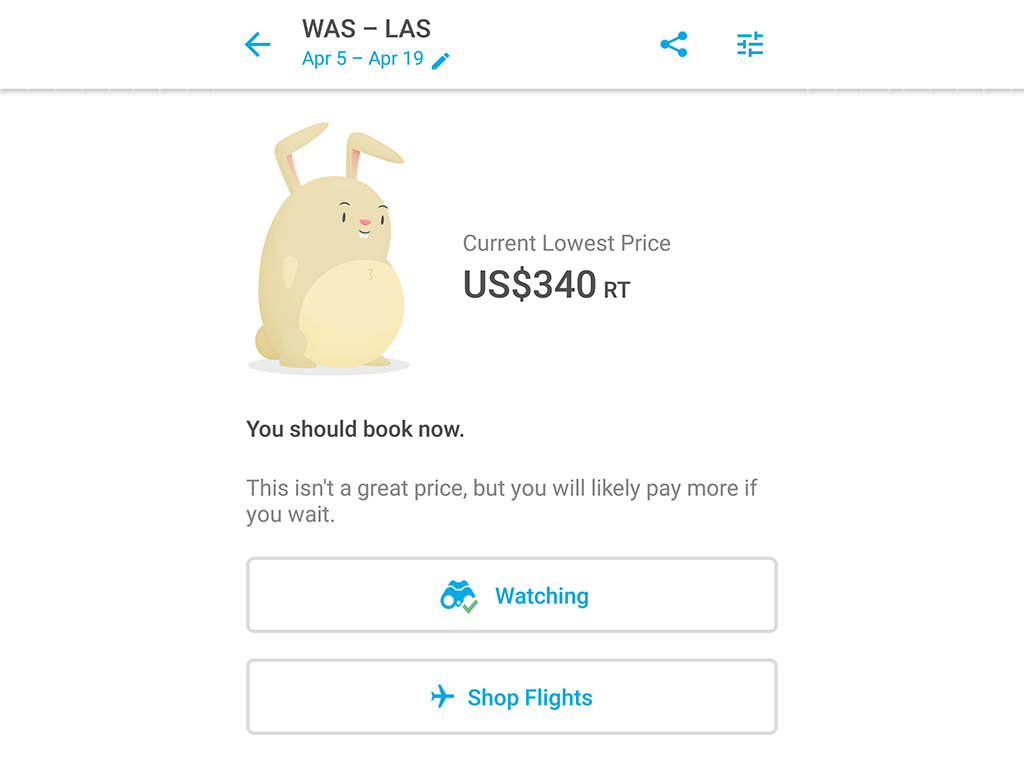Go back using the header arrow
The image size is (1024, 768).
point(257,45)
